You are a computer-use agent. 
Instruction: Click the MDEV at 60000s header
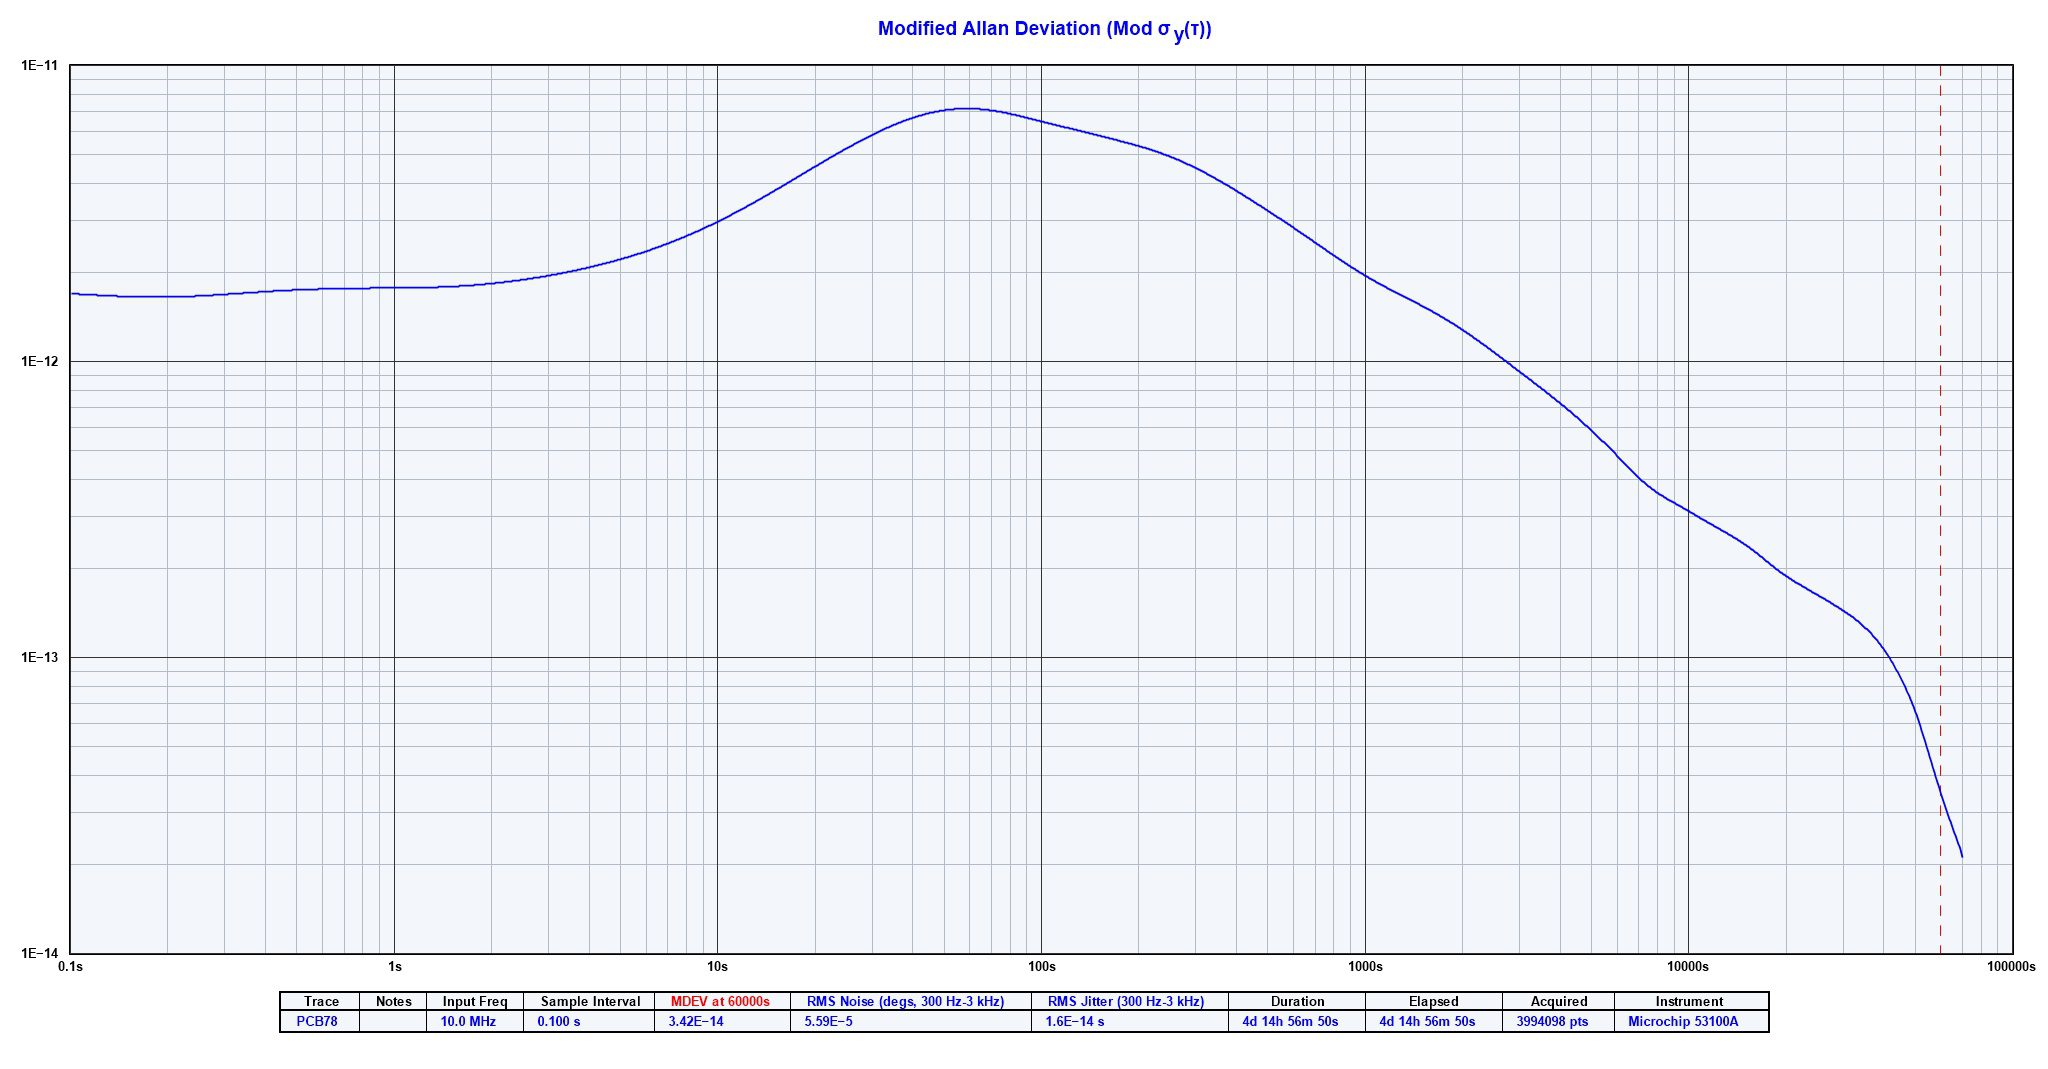pyautogui.click(x=722, y=1001)
